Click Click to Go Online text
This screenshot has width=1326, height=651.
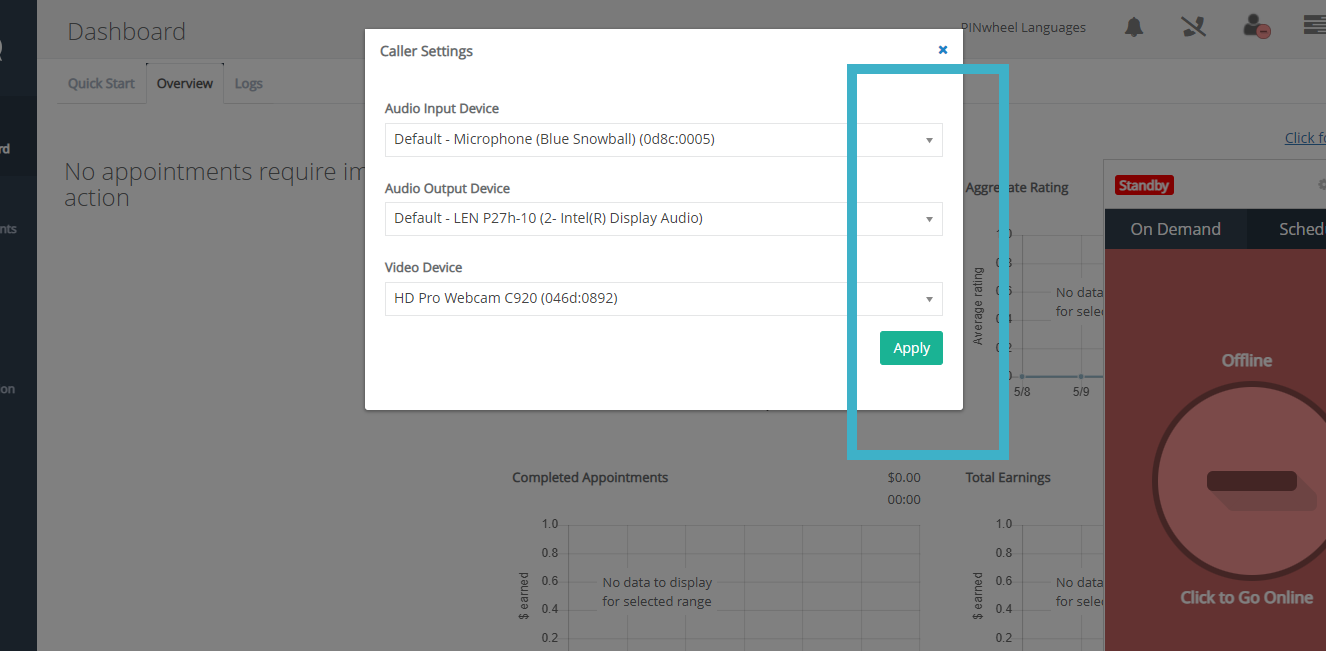click(x=1246, y=598)
